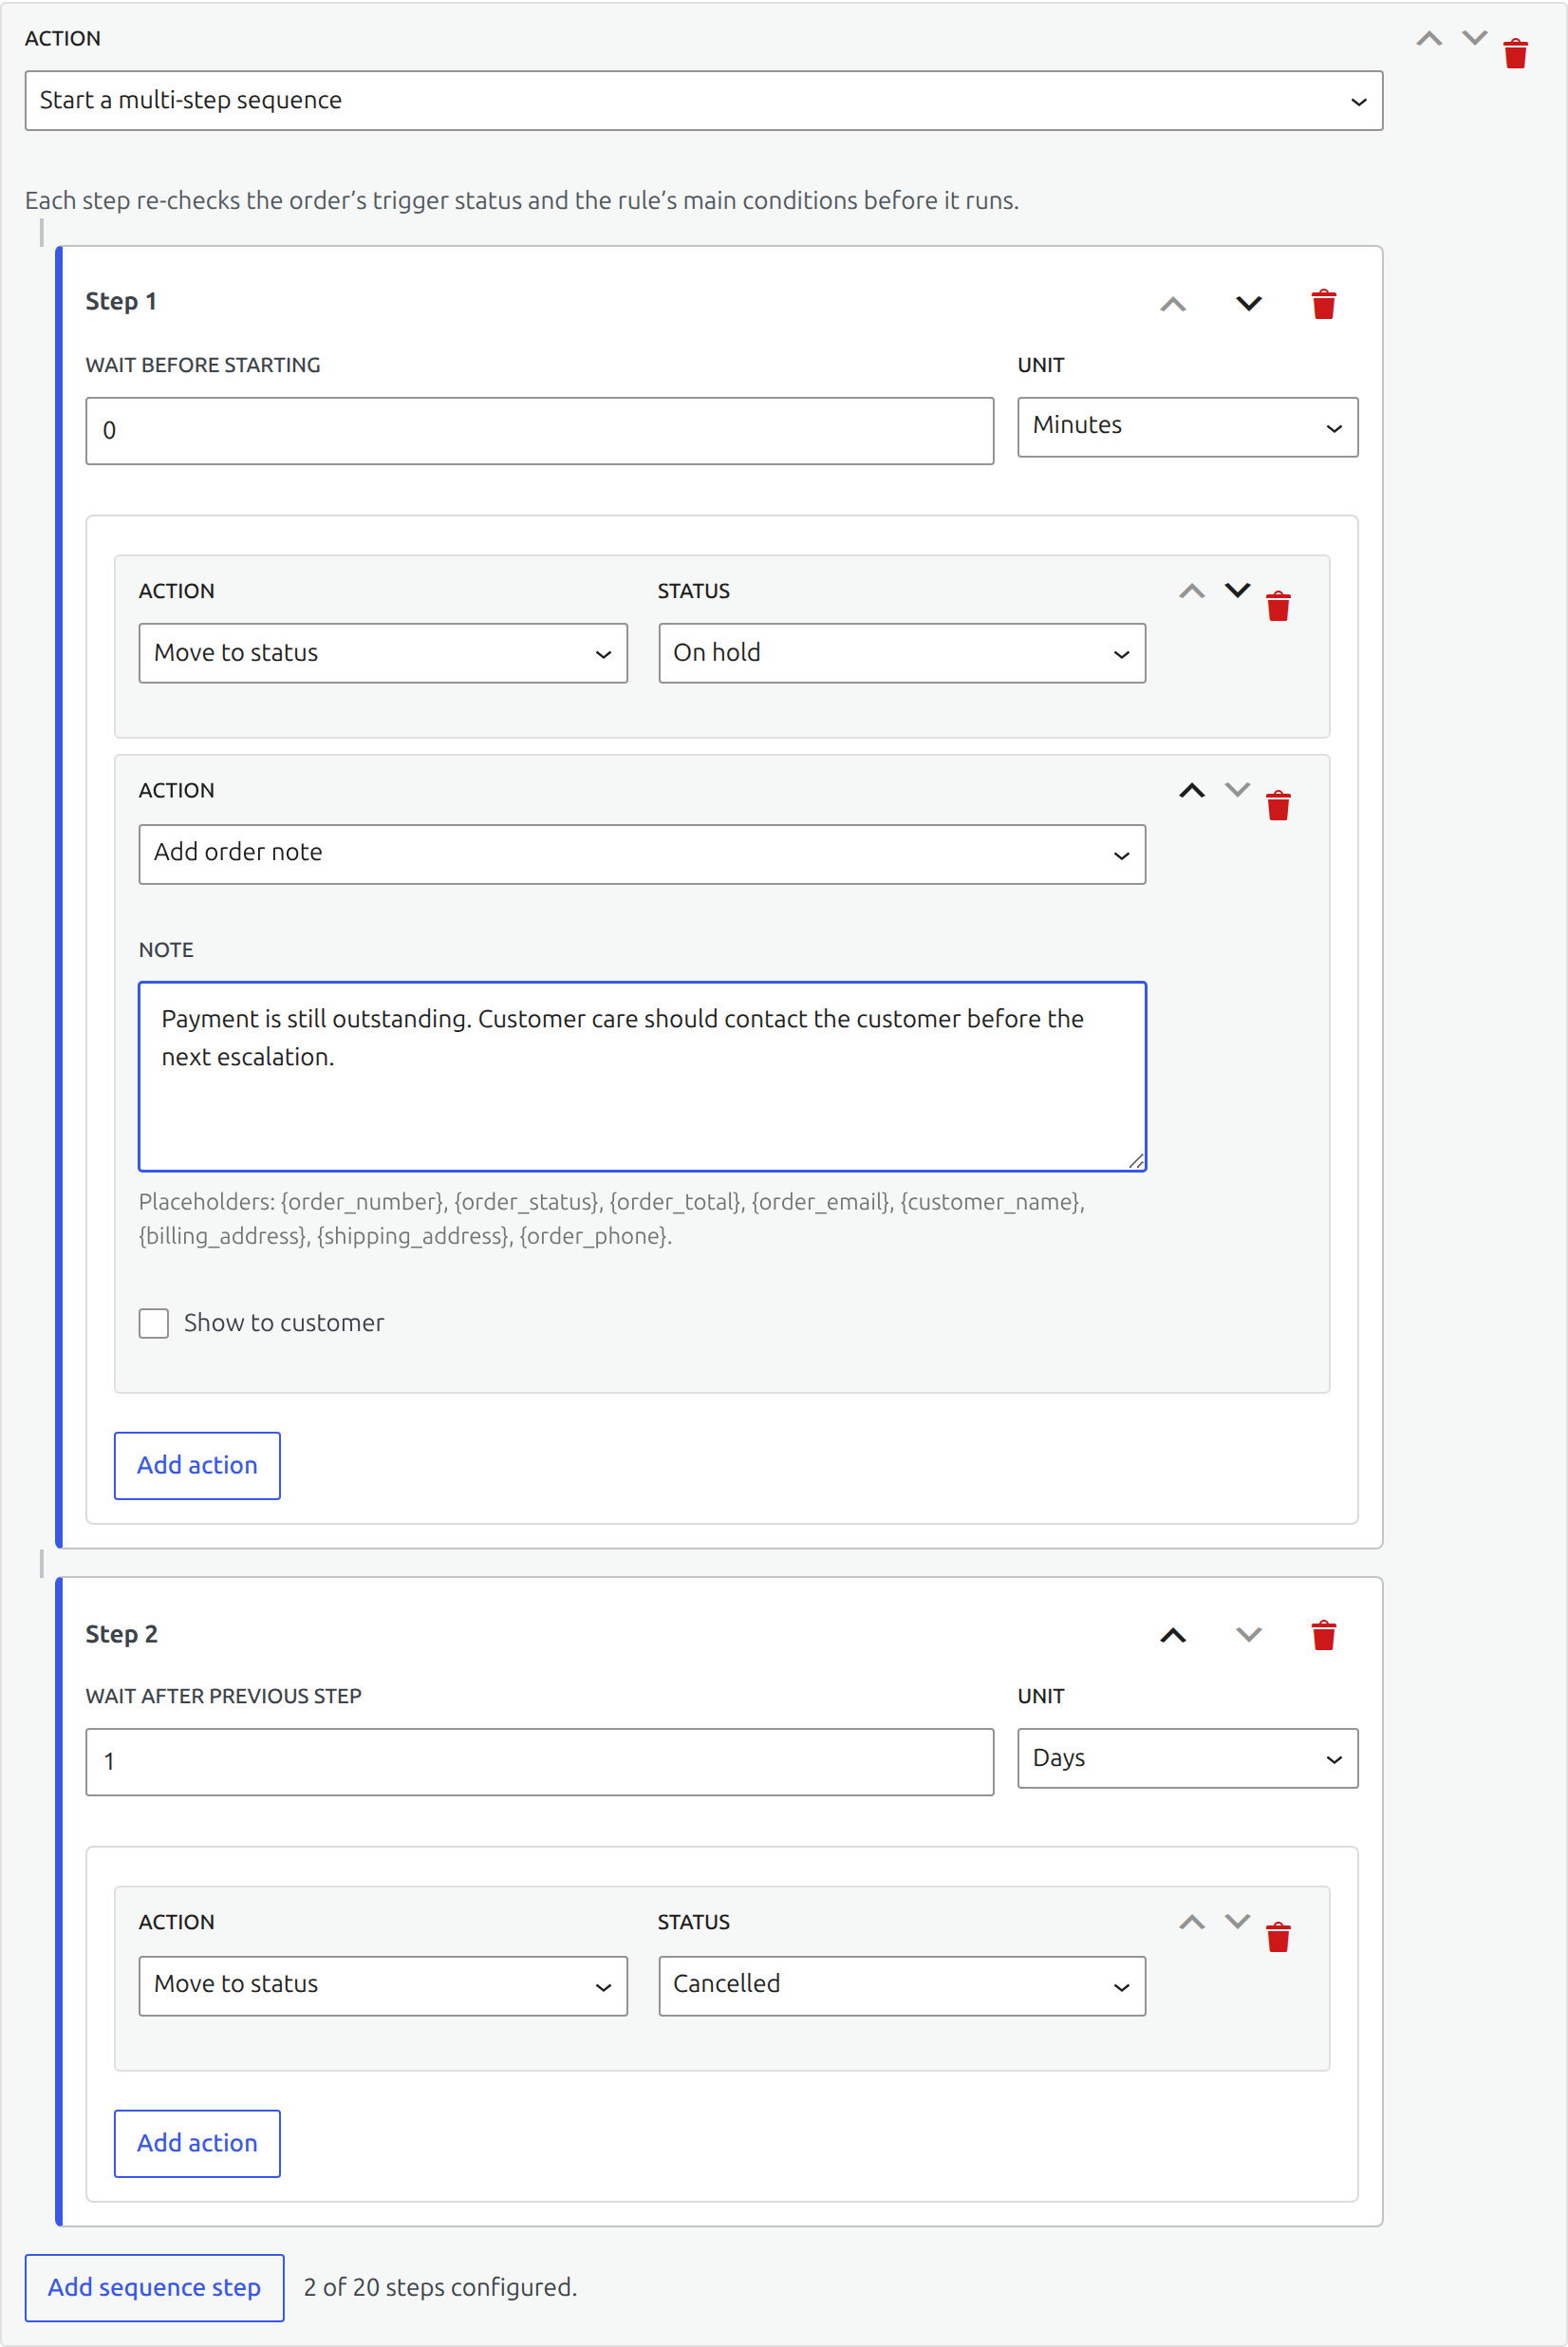Delete the top-level multi-step sequence action

[x=1516, y=53]
